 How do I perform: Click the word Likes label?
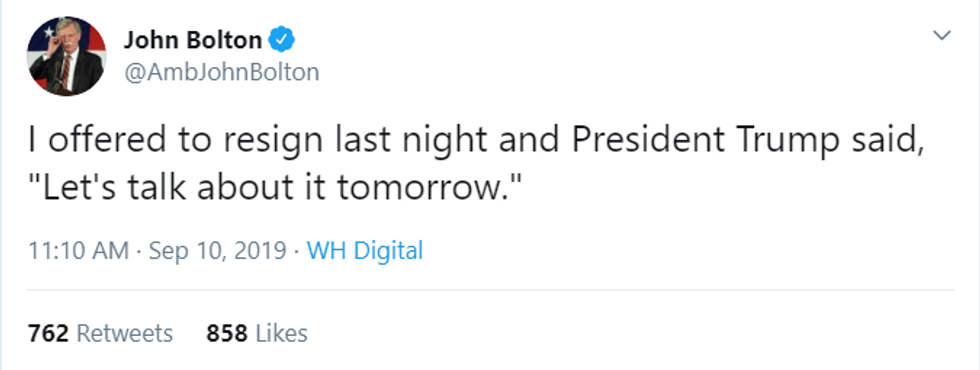[x=282, y=333]
